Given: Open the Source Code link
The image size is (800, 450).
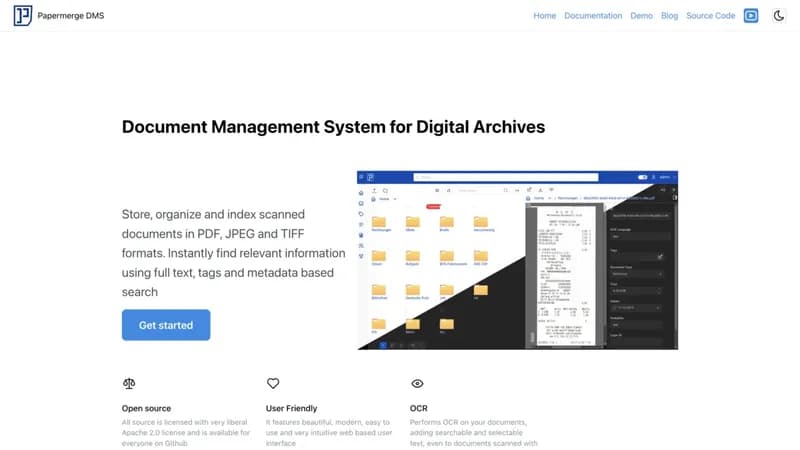Looking at the screenshot, I should 710,16.
